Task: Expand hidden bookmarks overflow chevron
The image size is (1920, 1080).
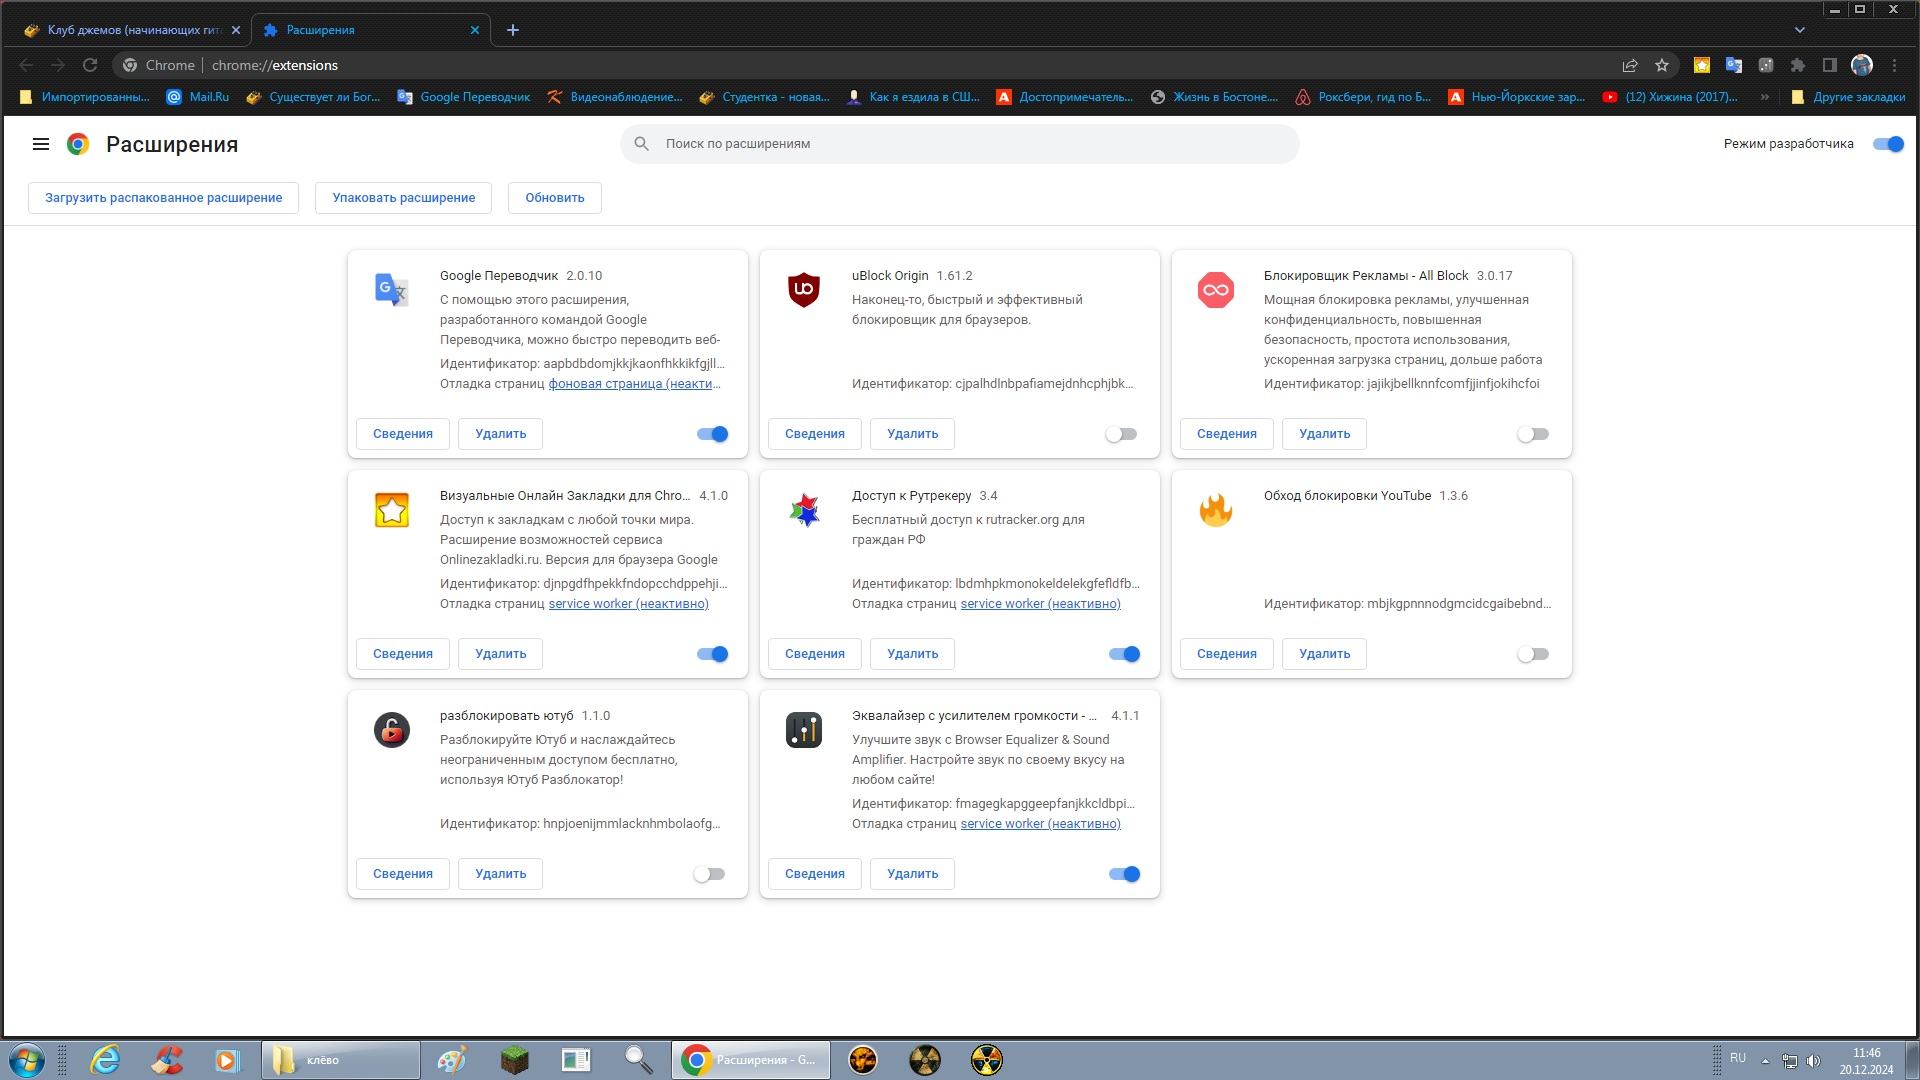Action: pyautogui.click(x=1764, y=97)
